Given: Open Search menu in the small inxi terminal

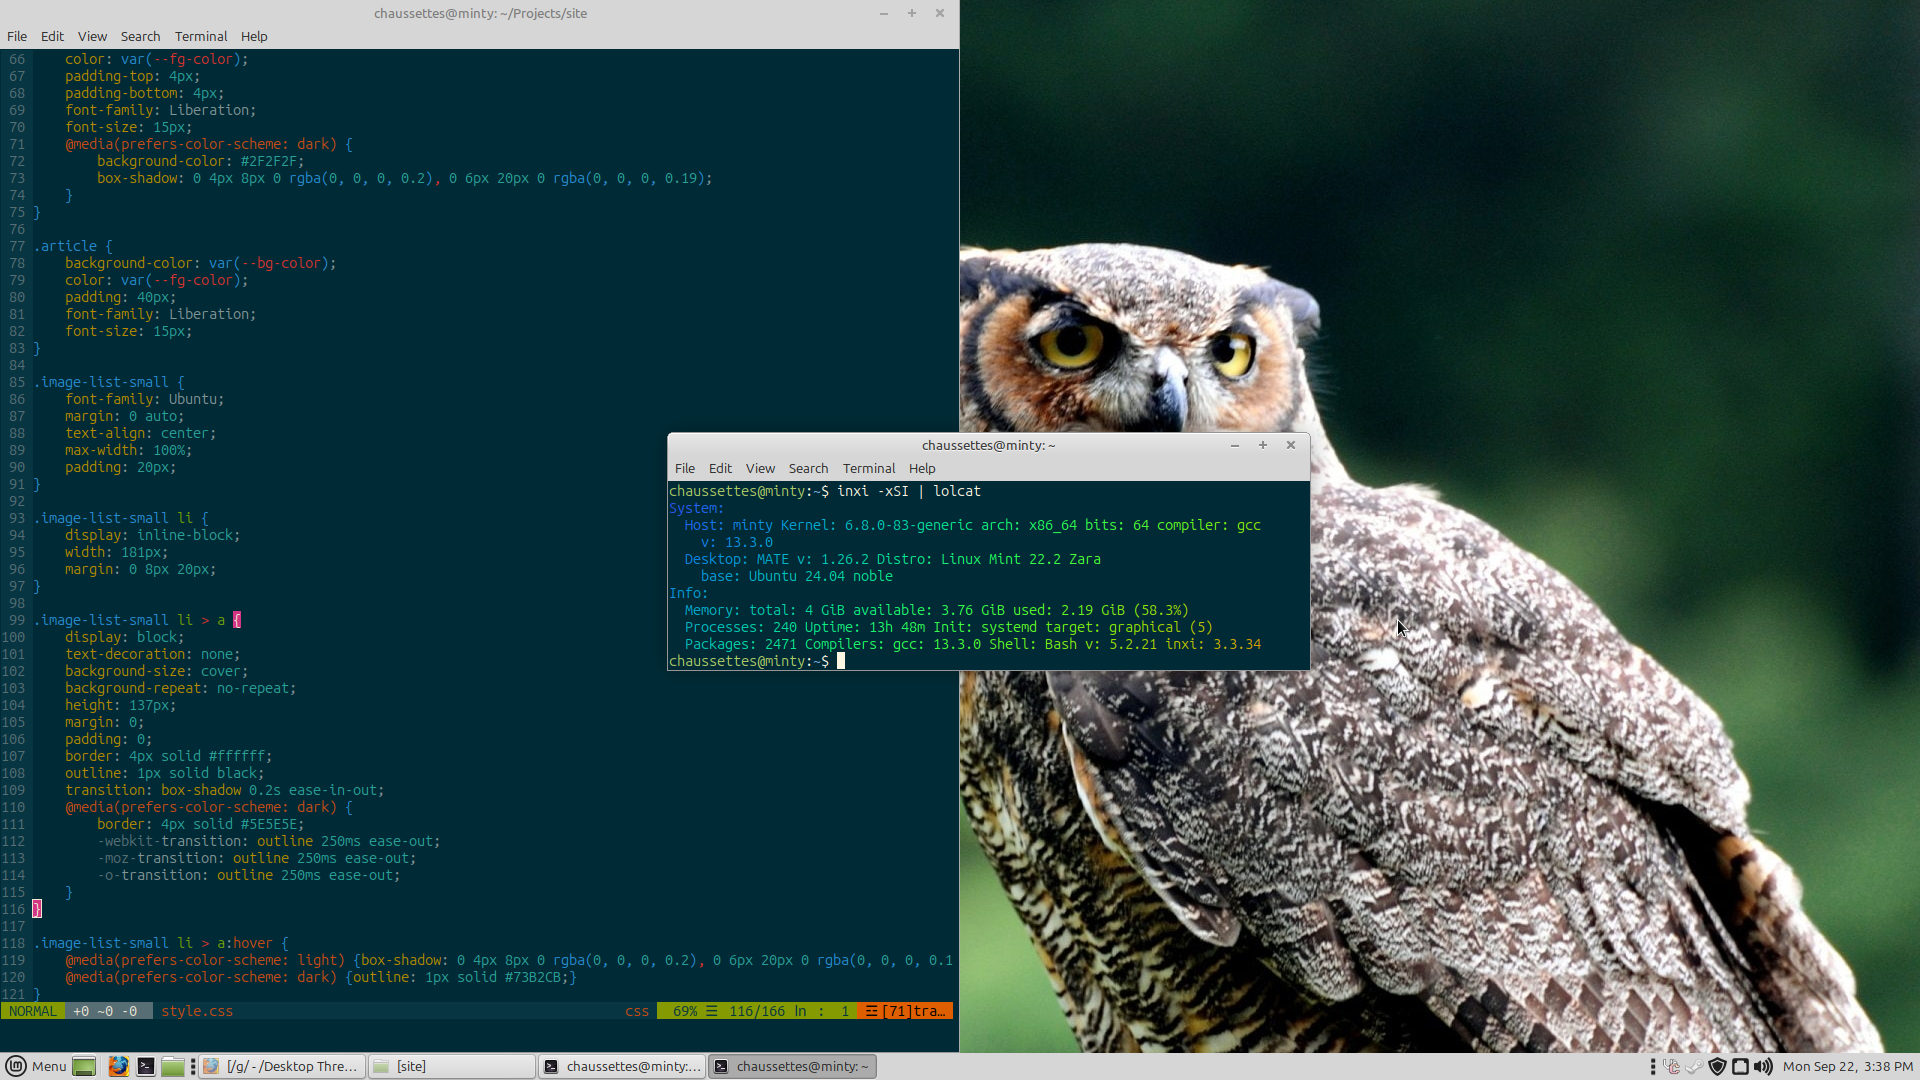Looking at the screenshot, I should tap(808, 468).
